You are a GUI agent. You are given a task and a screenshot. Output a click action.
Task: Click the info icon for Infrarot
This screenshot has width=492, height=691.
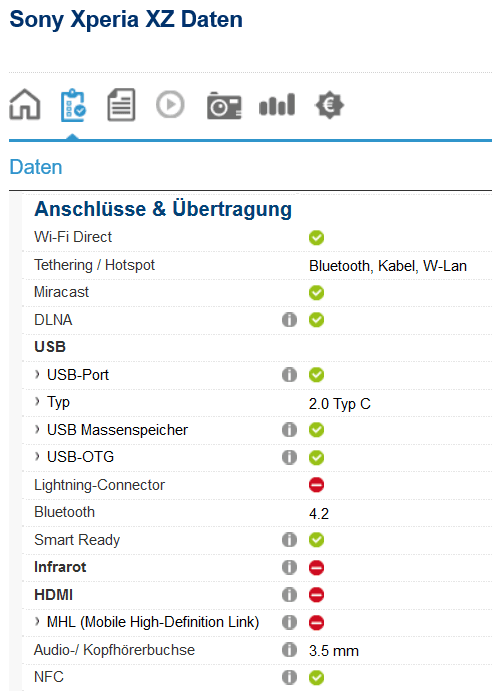click(x=289, y=567)
